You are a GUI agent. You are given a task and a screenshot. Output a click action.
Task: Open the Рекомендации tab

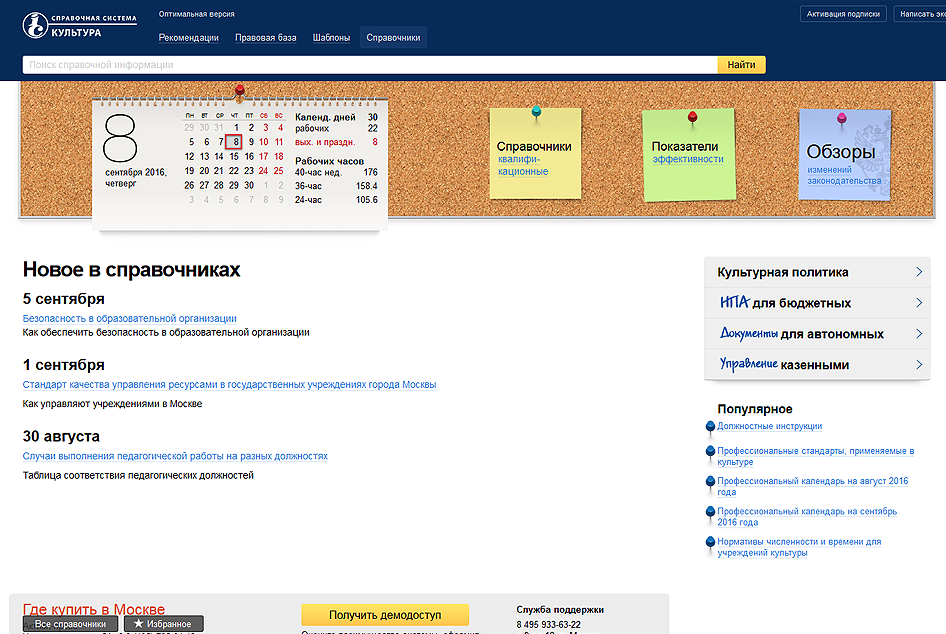(188, 38)
